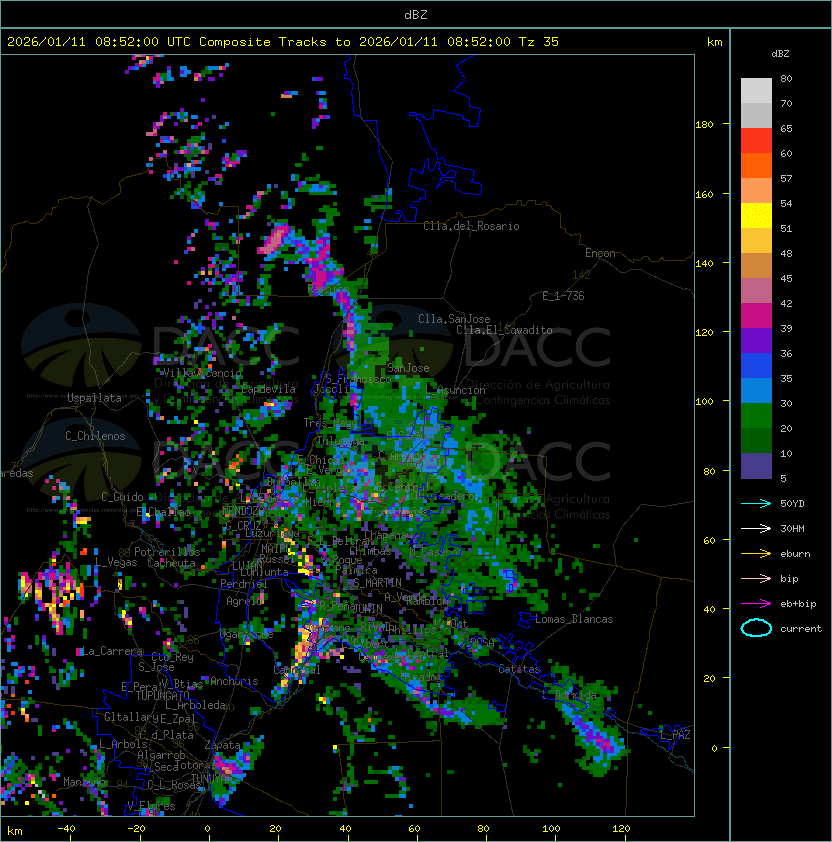The width and height of the screenshot is (832, 842).
Task: Click the '35' value on color scale
Action: [786, 379]
